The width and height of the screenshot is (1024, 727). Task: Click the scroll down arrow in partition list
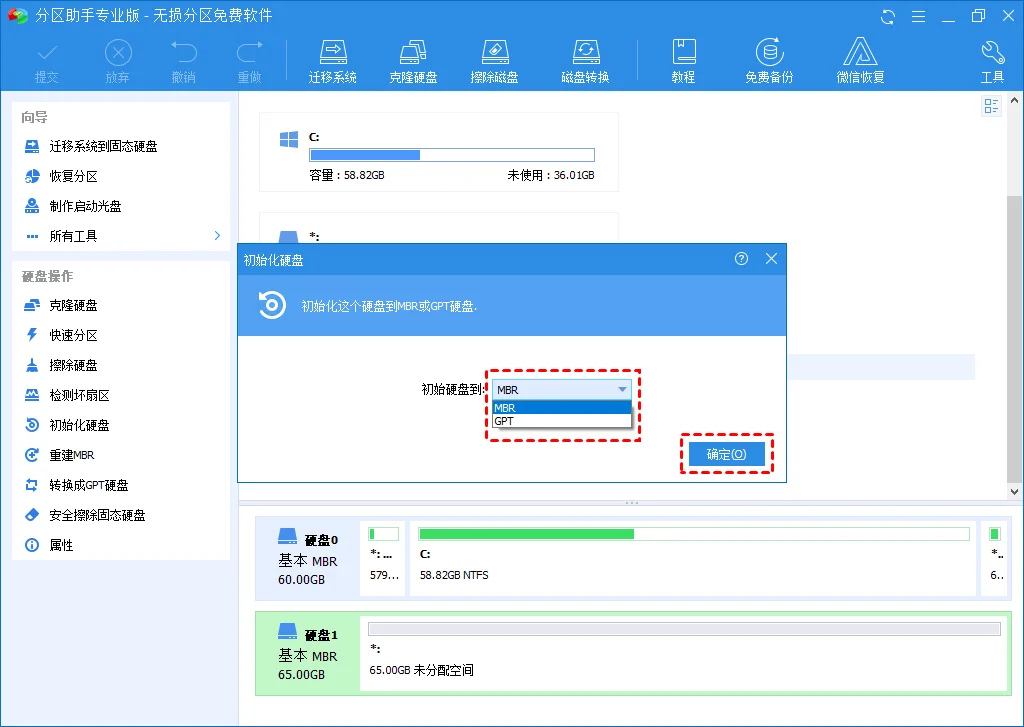pos(1014,492)
